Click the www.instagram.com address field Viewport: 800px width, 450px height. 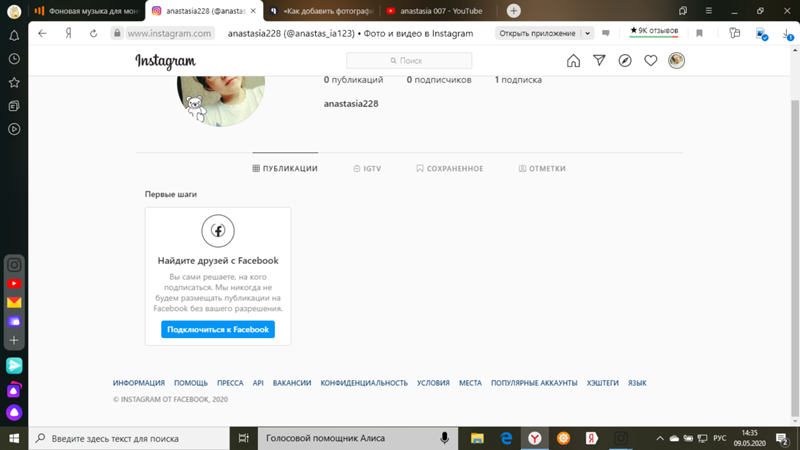(169, 33)
